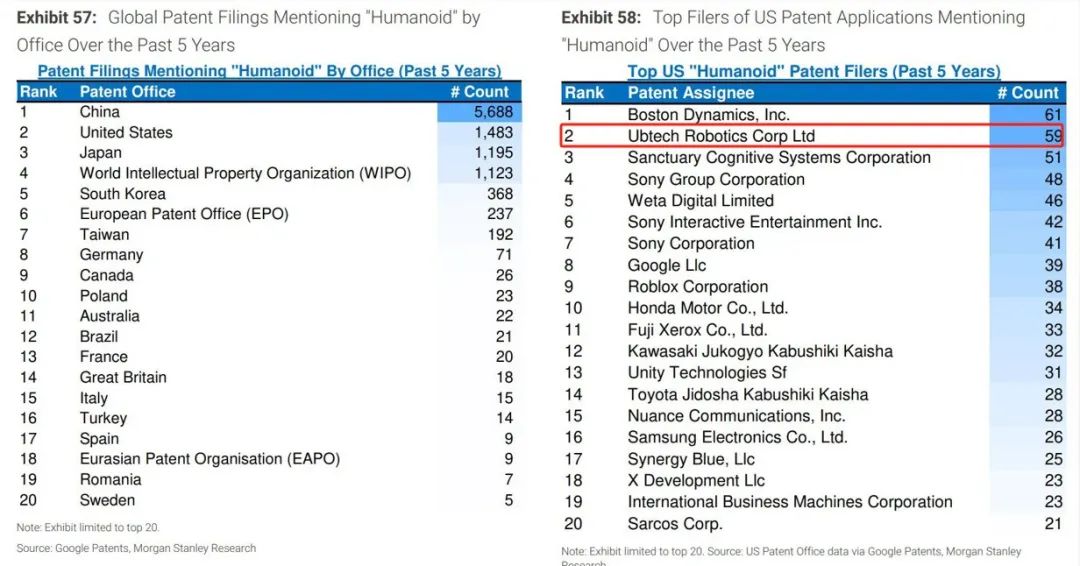The image size is (1080, 566).
Task: Click the Google Llc entry
Action: pos(666,265)
